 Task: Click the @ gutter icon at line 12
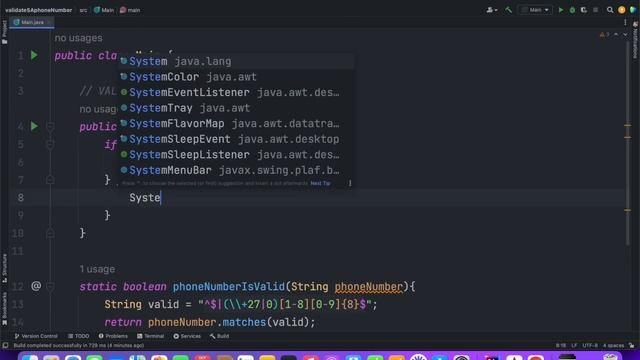(x=36, y=286)
